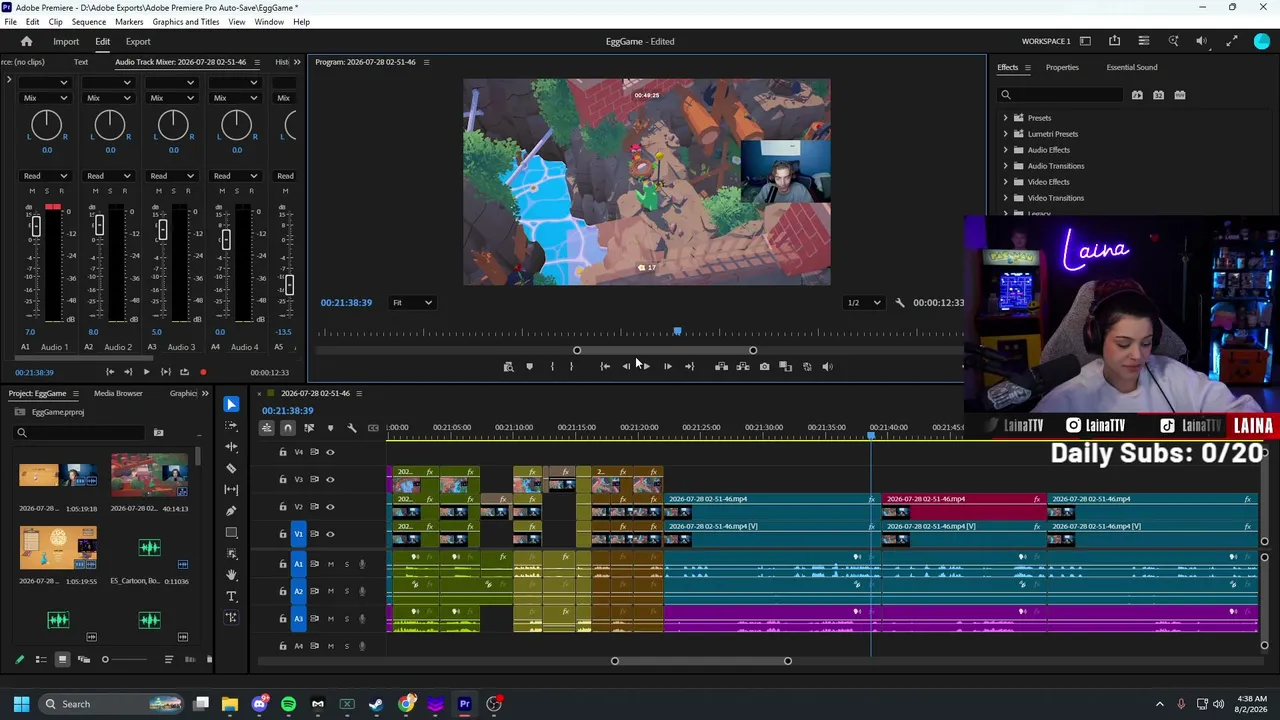Expand Lumetri Presets folder
The image size is (1280, 720).
[1006, 134]
